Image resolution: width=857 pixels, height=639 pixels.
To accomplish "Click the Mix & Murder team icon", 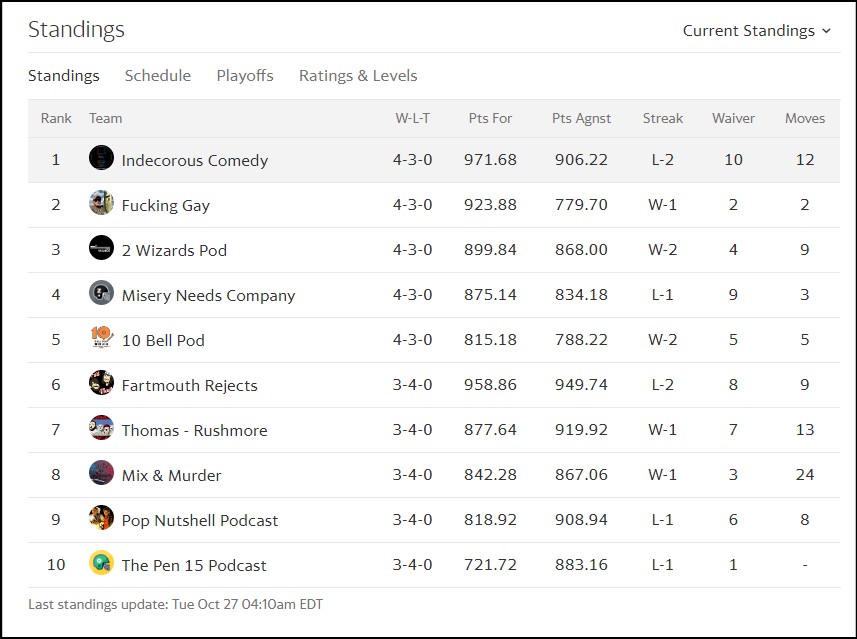I will 101,474.
